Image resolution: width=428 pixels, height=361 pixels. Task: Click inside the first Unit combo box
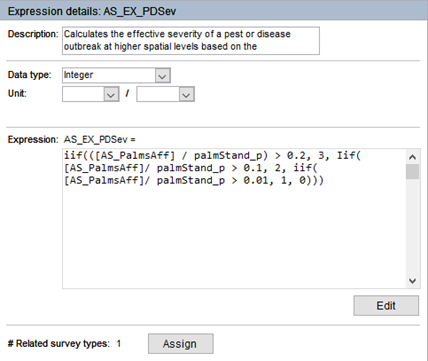tap(91, 94)
